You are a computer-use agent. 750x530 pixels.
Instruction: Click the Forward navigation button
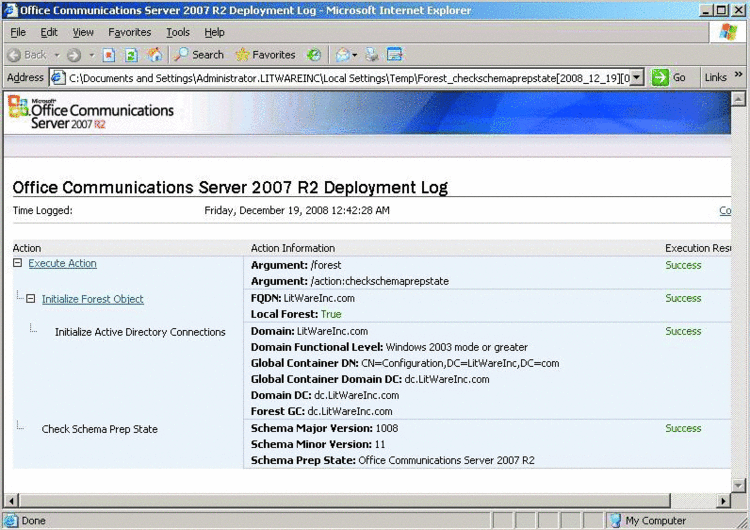coord(74,55)
